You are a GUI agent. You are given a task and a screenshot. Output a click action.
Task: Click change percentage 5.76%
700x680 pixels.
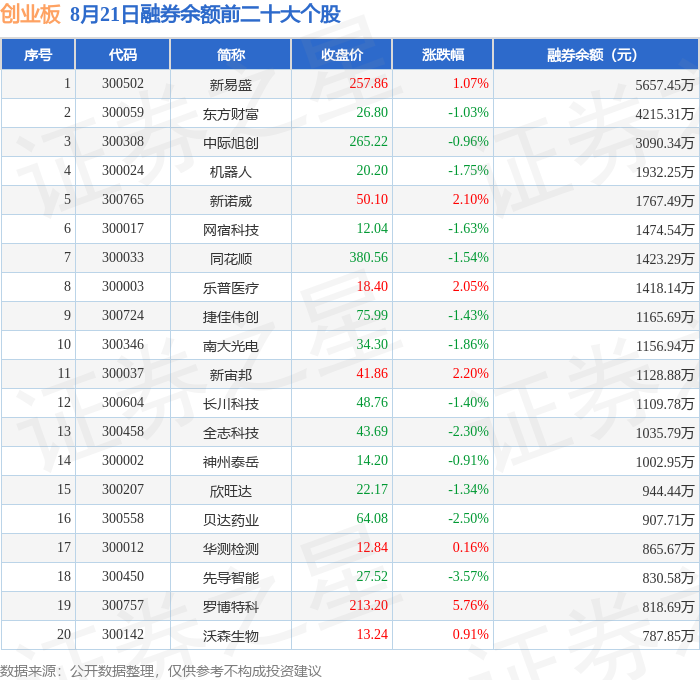coord(471,606)
